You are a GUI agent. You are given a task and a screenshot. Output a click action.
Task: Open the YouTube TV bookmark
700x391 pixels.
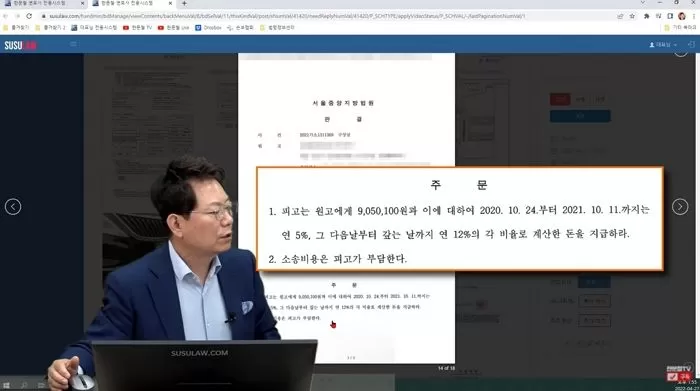pyautogui.click(x=138, y=28)
